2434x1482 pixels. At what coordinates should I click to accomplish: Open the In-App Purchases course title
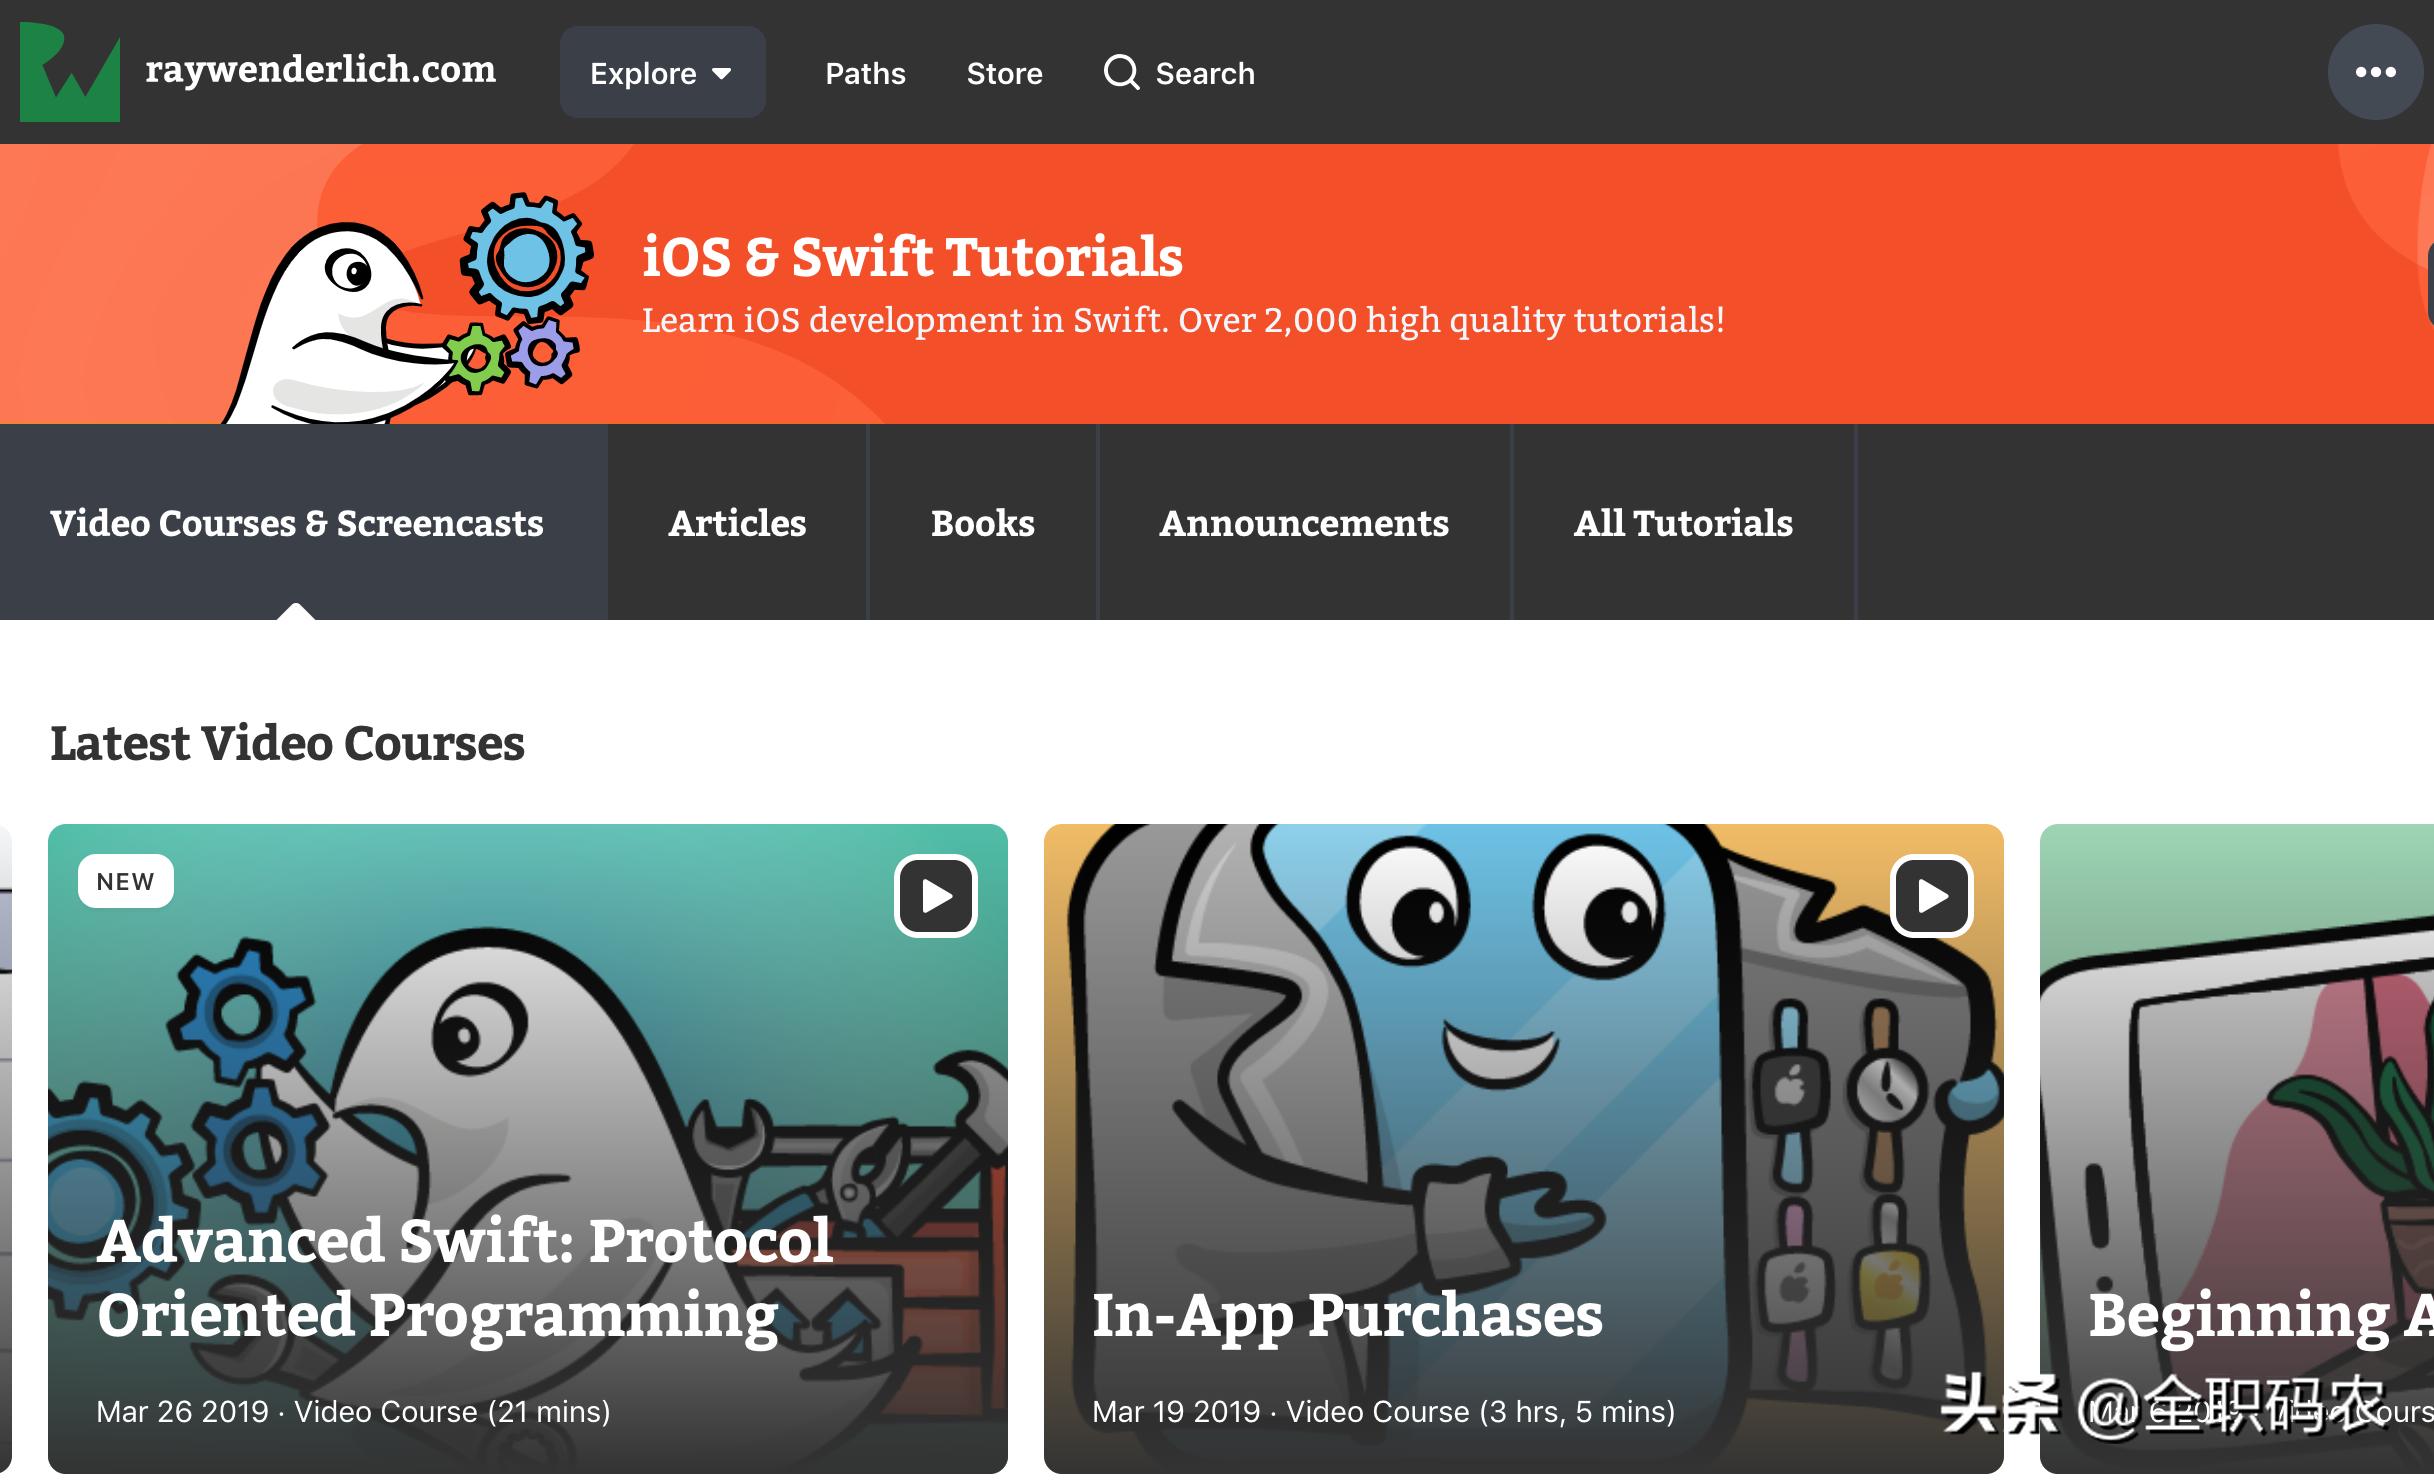coord(1347,1314)
